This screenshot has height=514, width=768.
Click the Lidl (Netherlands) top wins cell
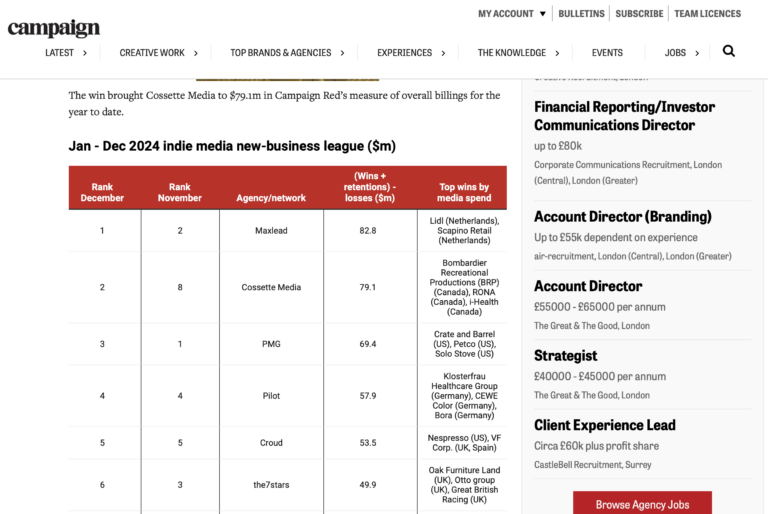[x=464, y=230]
